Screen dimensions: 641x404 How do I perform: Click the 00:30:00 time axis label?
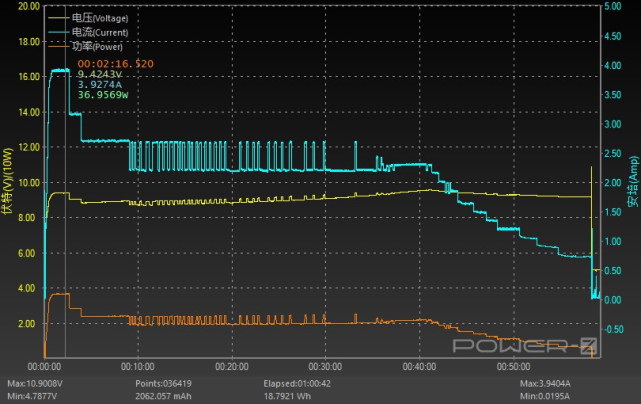pyautogui.click(x=325, y=366)
